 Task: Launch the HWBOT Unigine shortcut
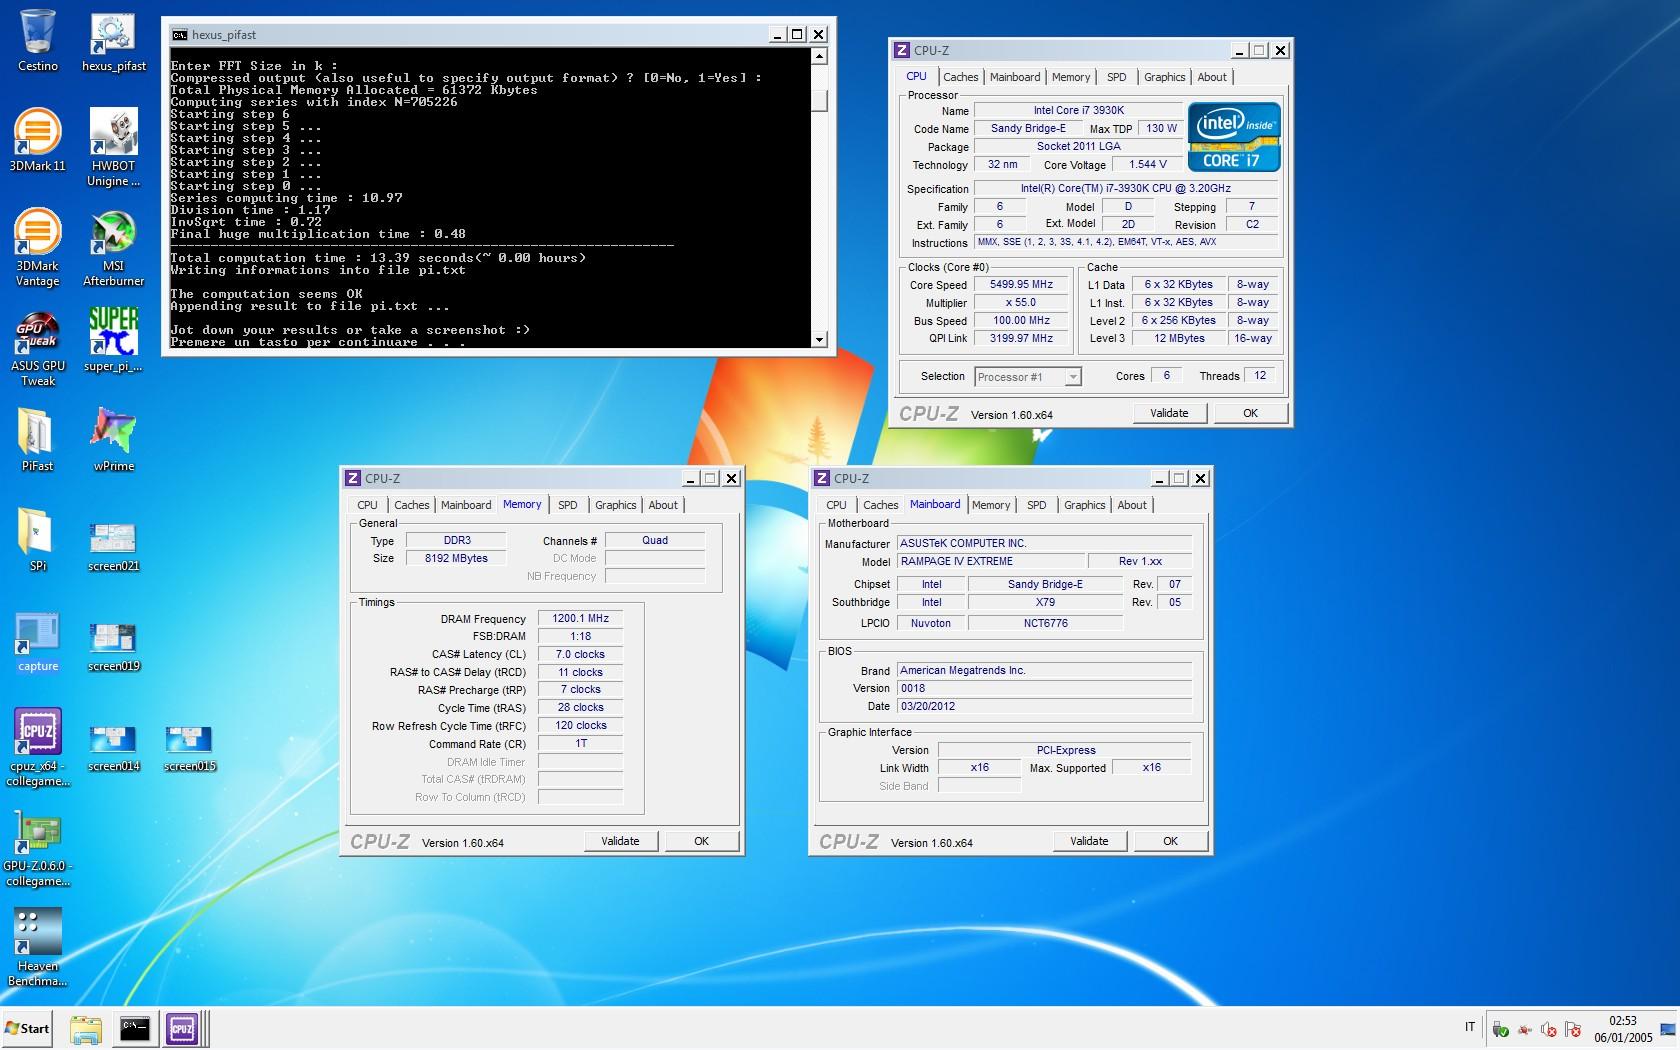113,148
